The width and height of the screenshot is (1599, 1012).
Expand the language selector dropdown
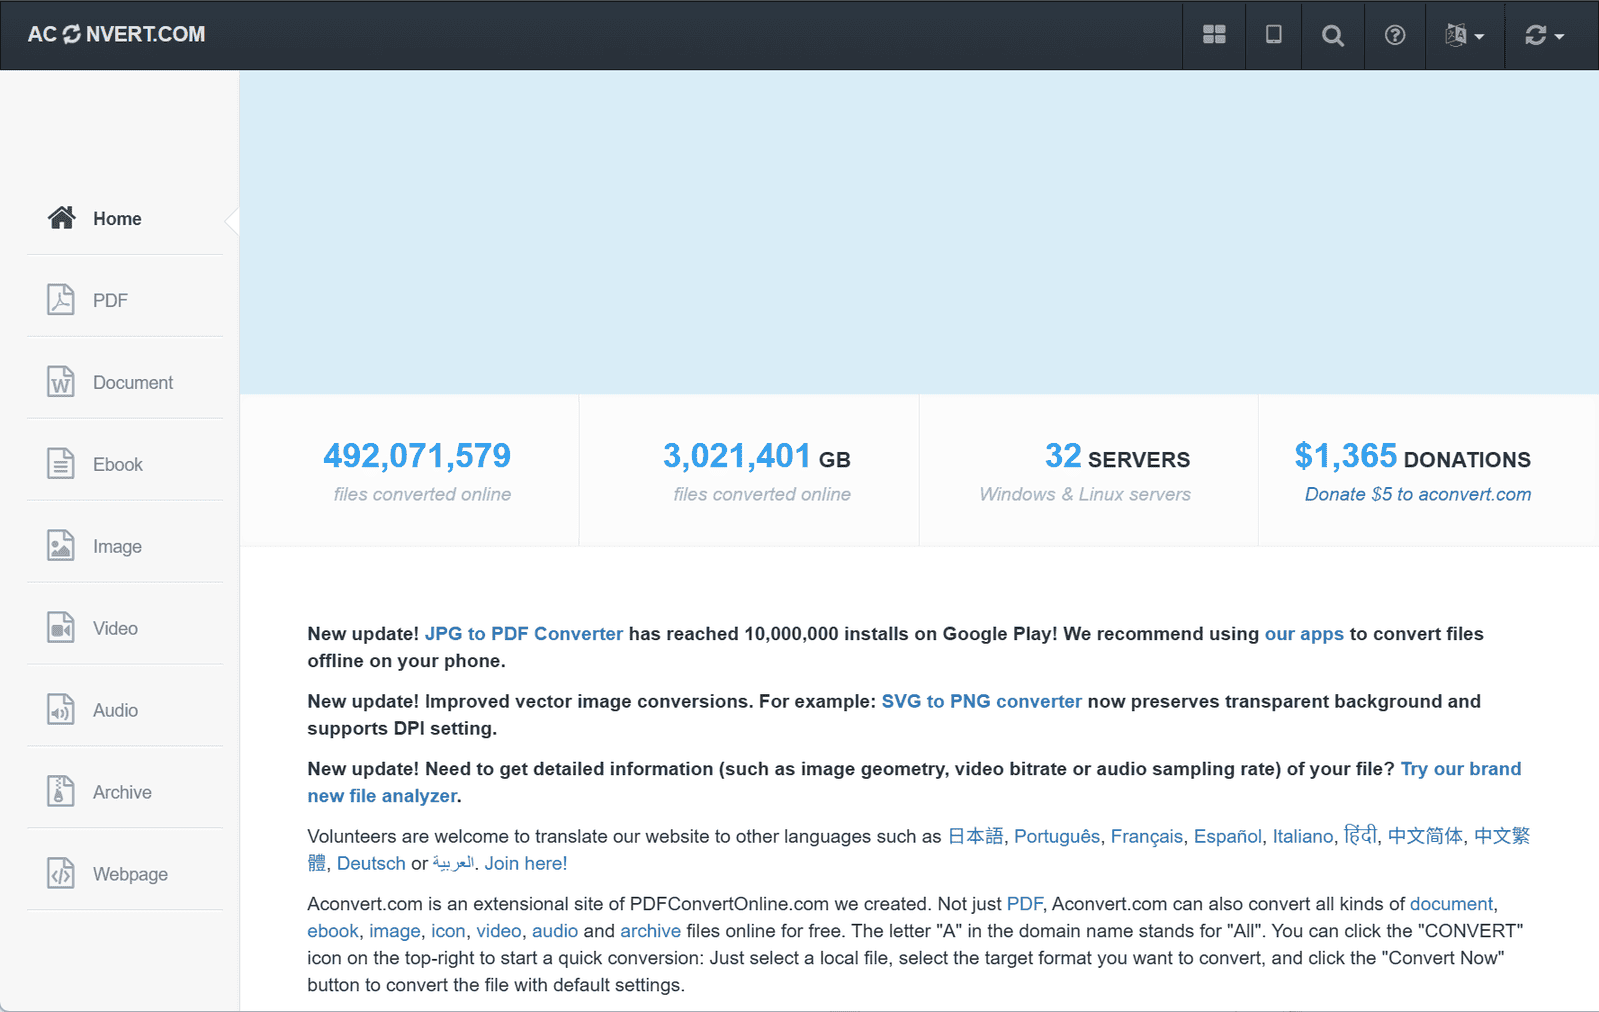(1464, 36)
